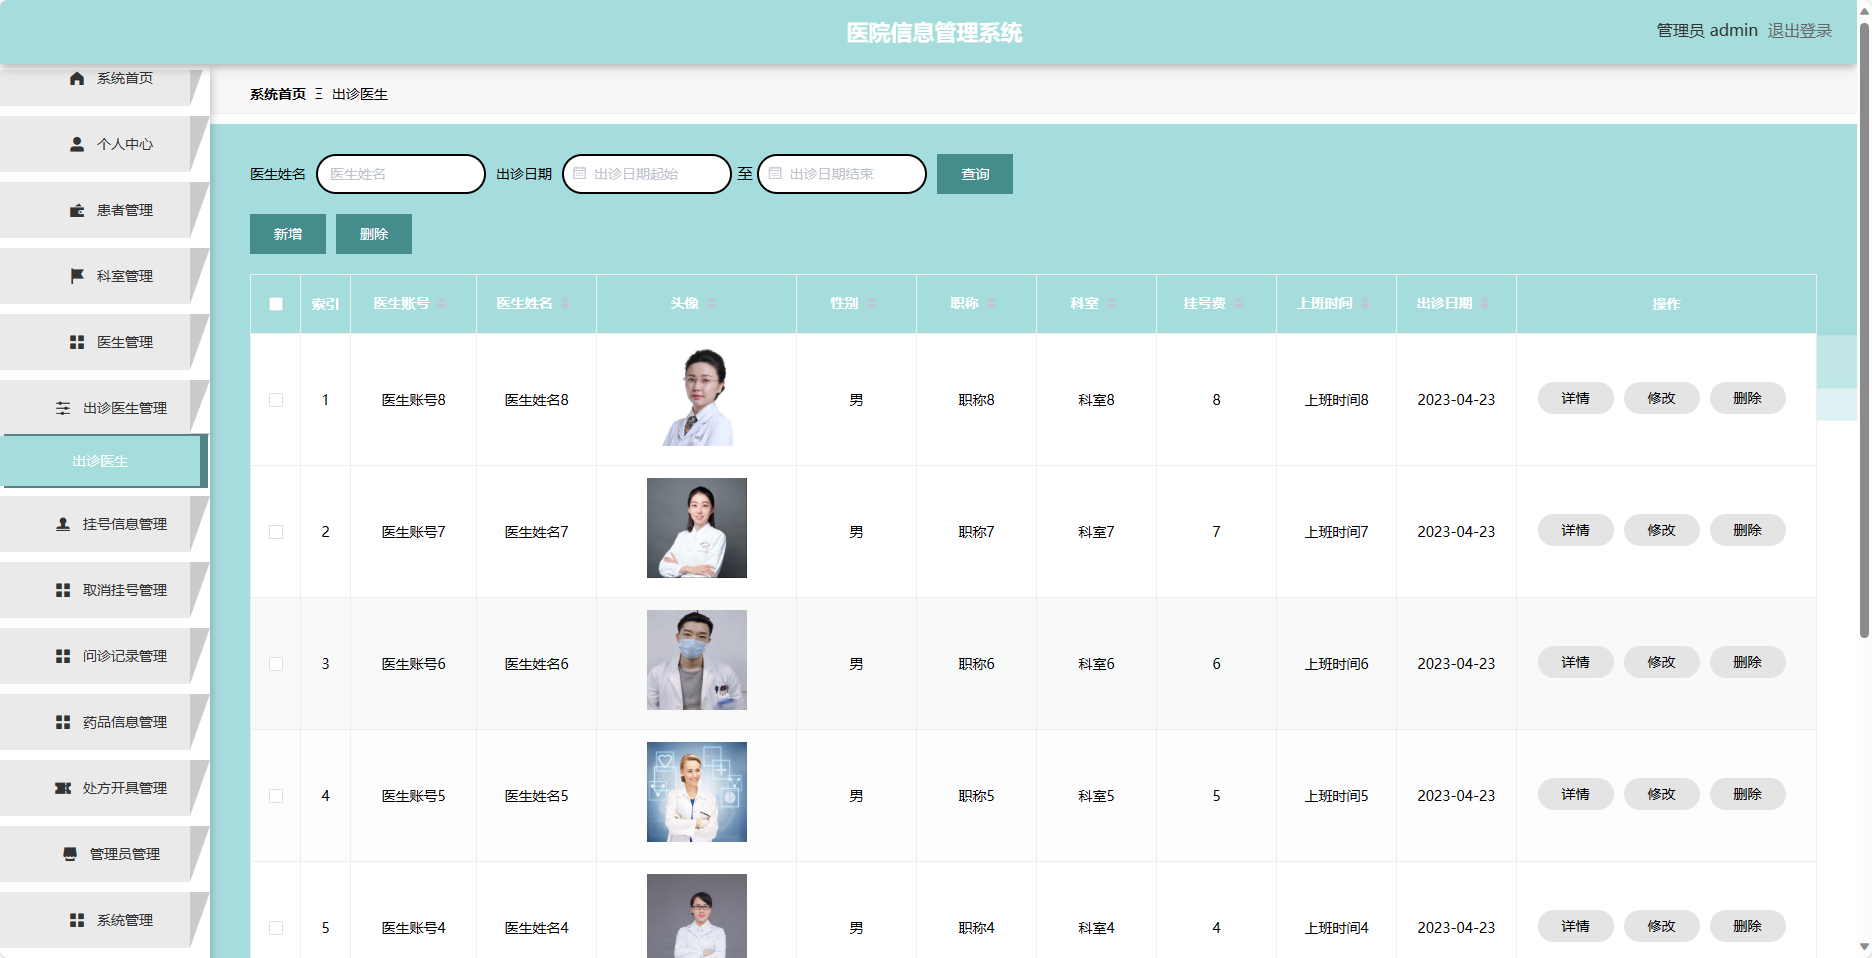Image resolution: width=1872 pixels, height=958 pixels.
Task: Click 退出登录 to log out
Action: point(1799,31)
